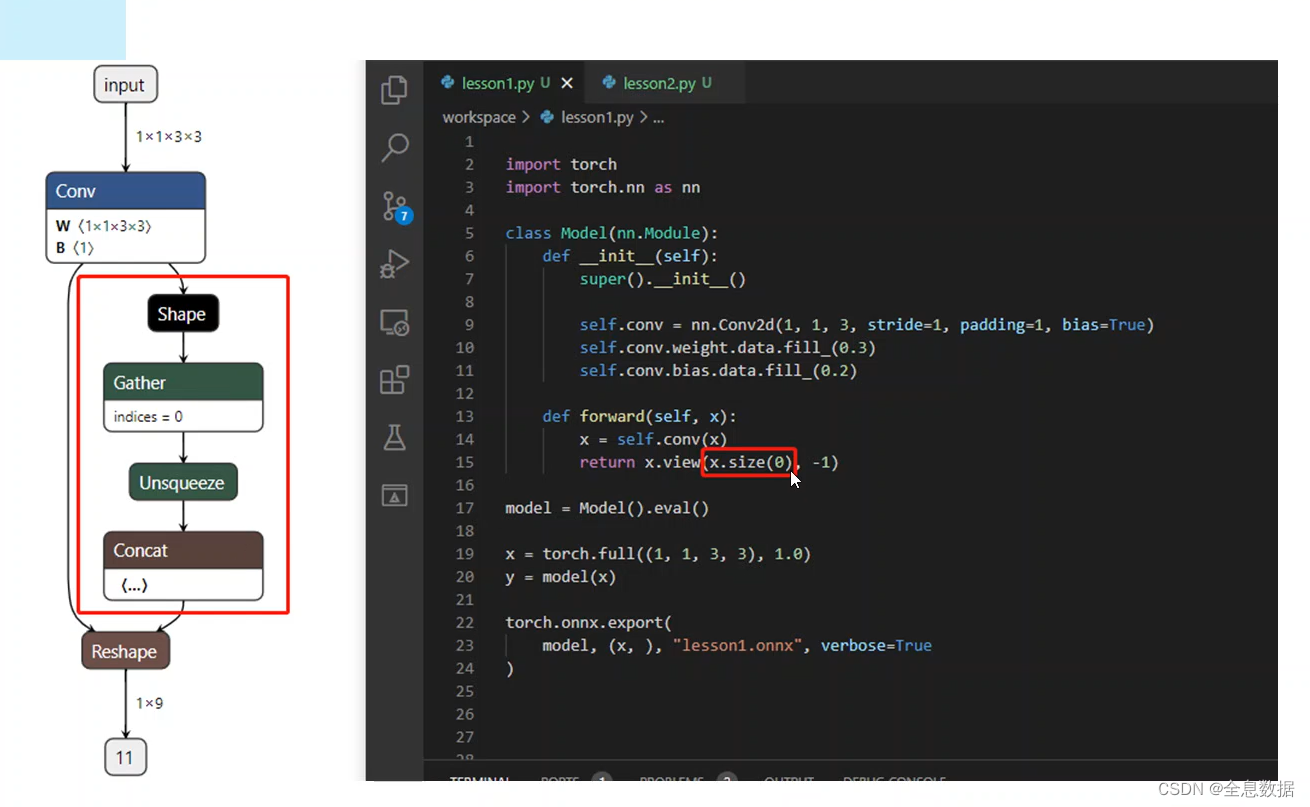Click line number 24 in the gutter
The image size is (1310, 807).
[464, 668]
